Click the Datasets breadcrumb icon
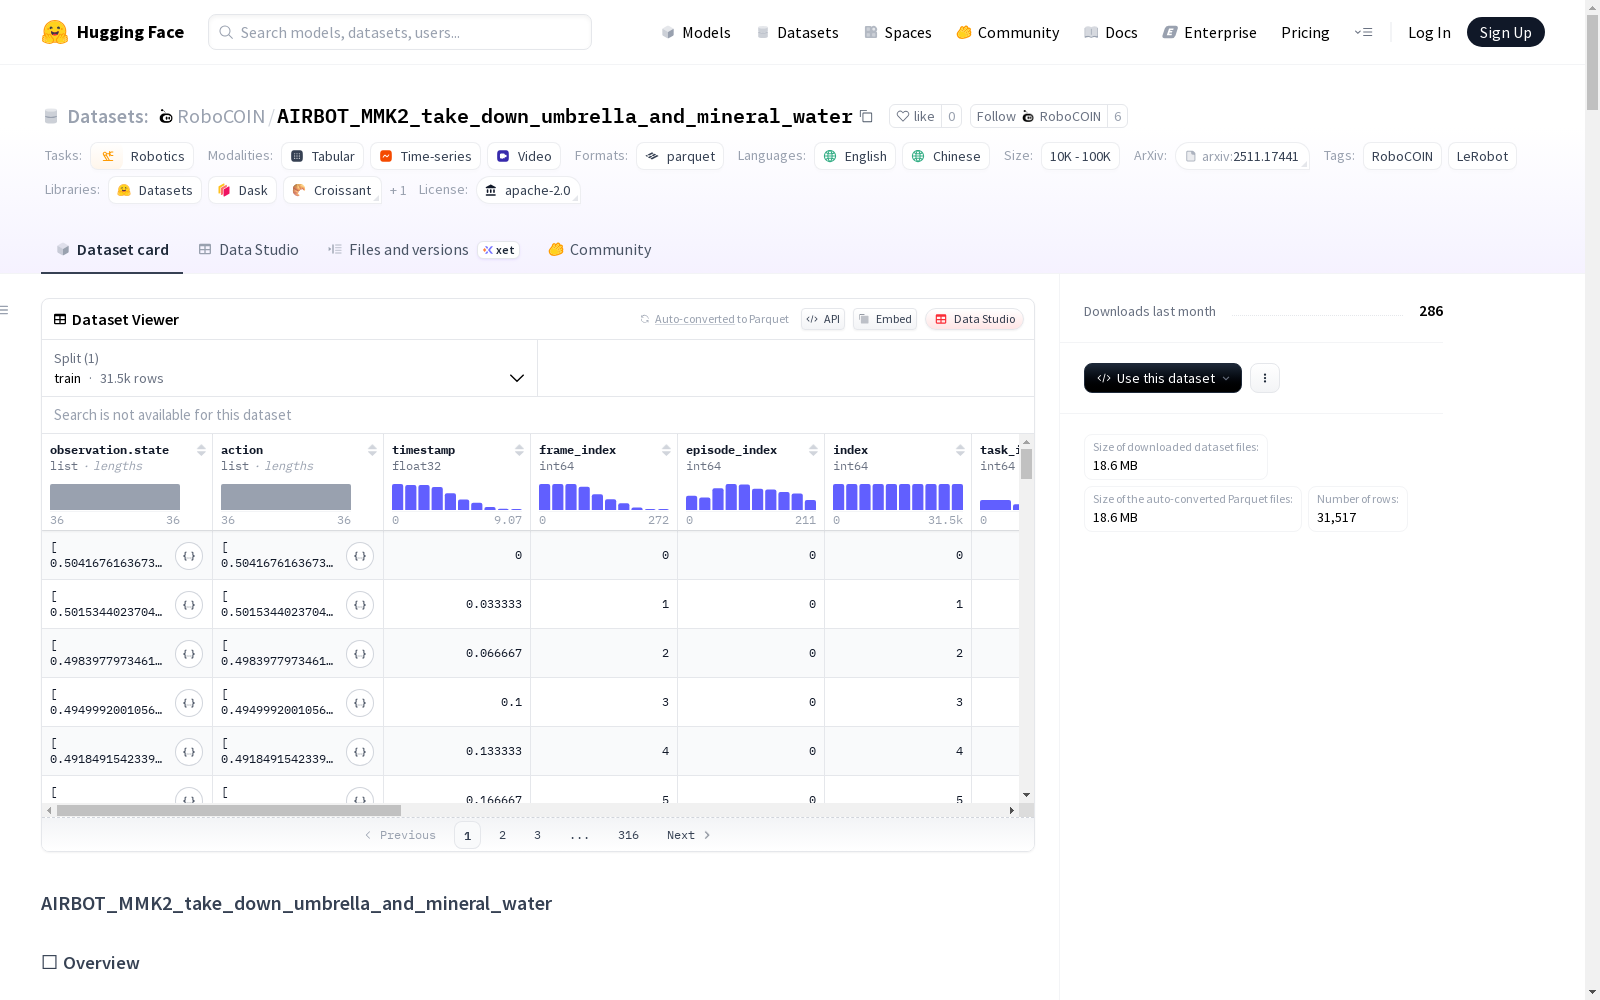Viewport: 1600px width, 1000px height. point(51,117)
